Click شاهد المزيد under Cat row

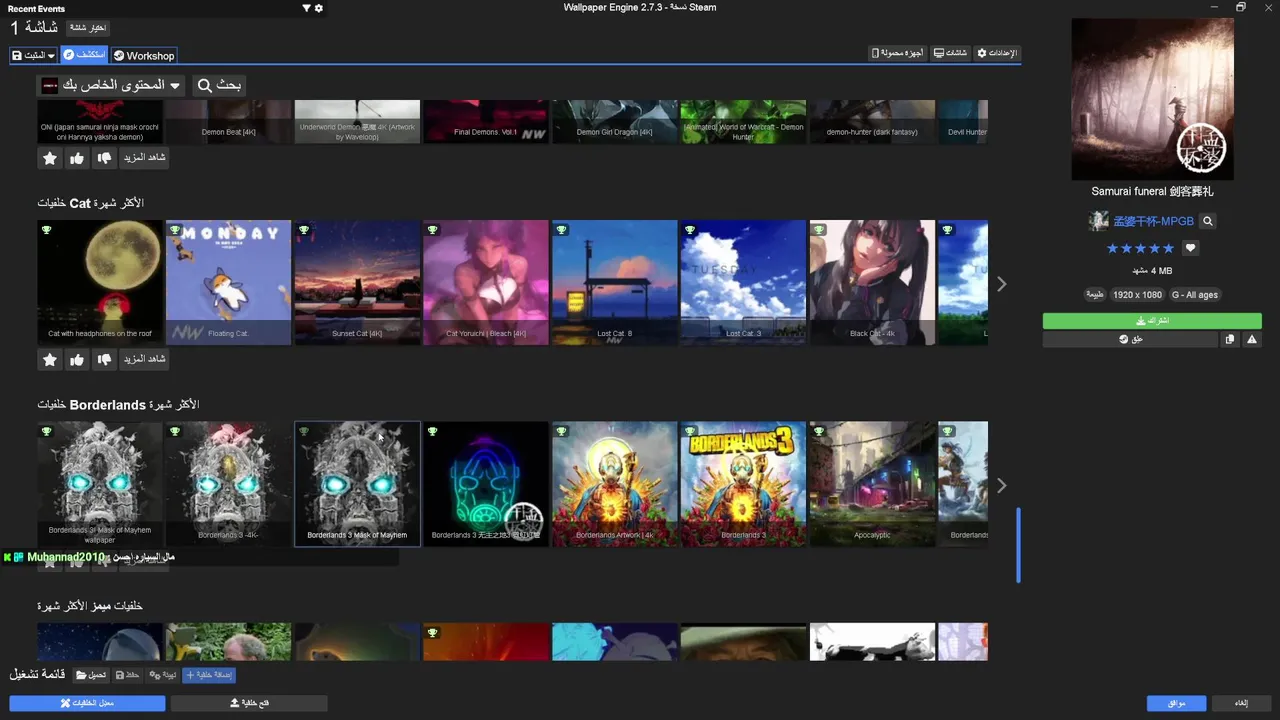144,359
